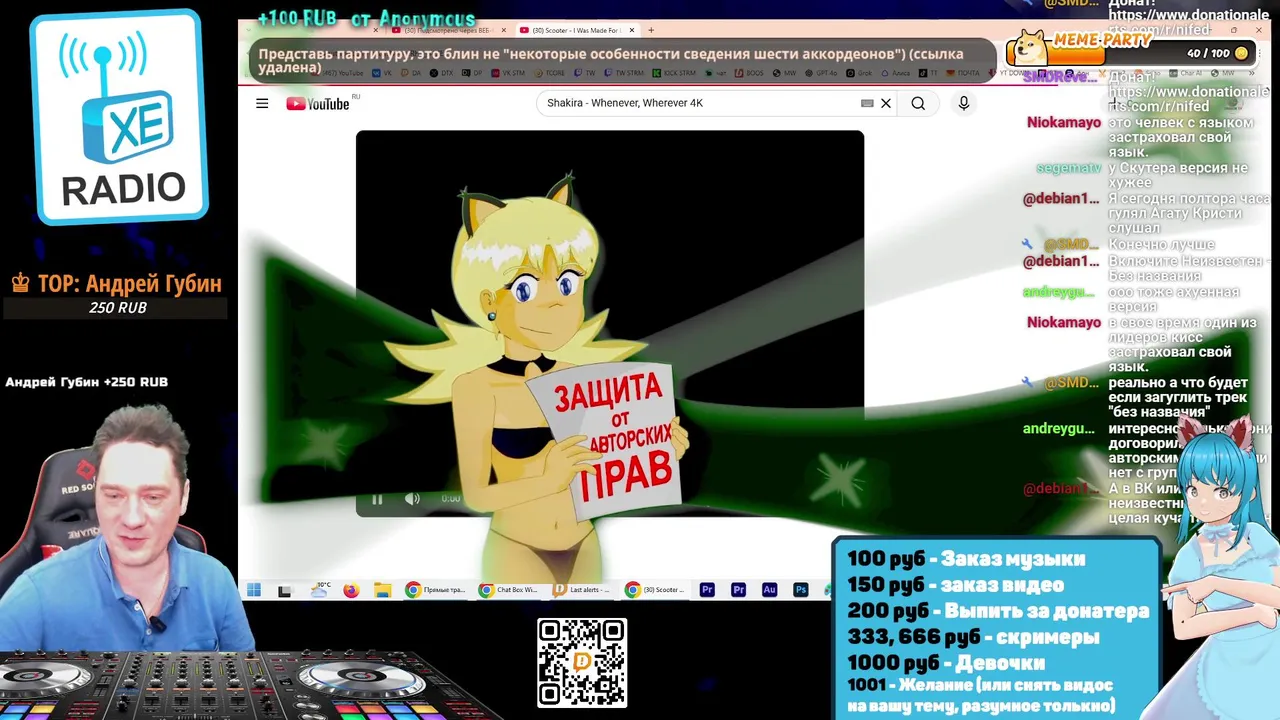This screenshot has width=1280, height=720.
Task: Start voice search with the microphone icon
Action: click(964, 103)
